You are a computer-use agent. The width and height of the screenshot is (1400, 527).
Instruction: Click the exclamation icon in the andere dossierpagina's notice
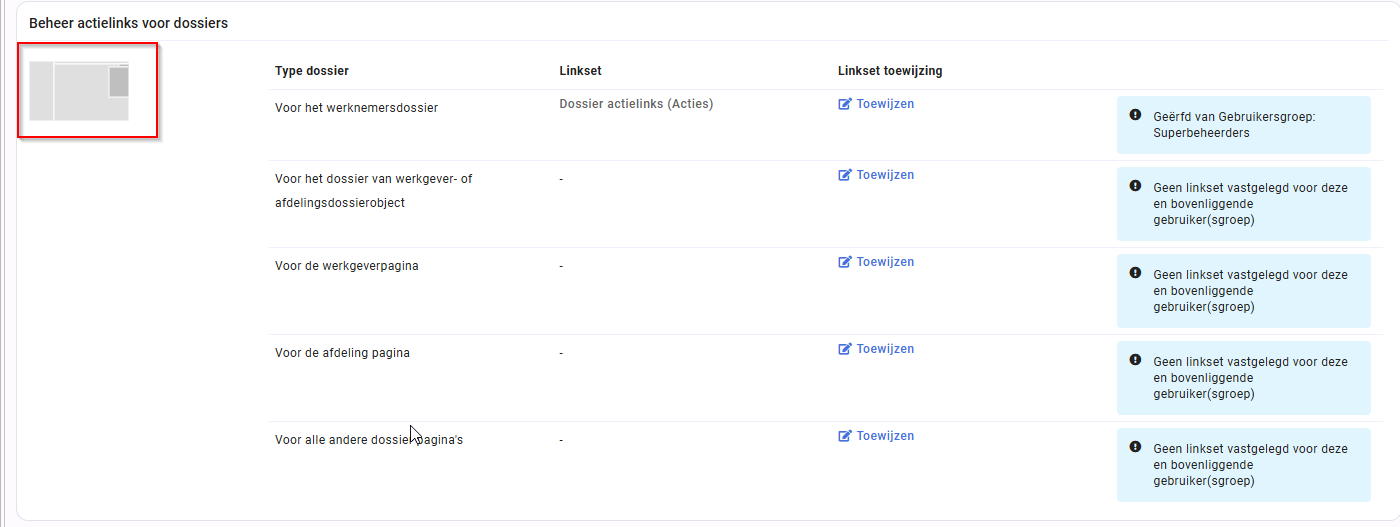[x=1135, y=447]
